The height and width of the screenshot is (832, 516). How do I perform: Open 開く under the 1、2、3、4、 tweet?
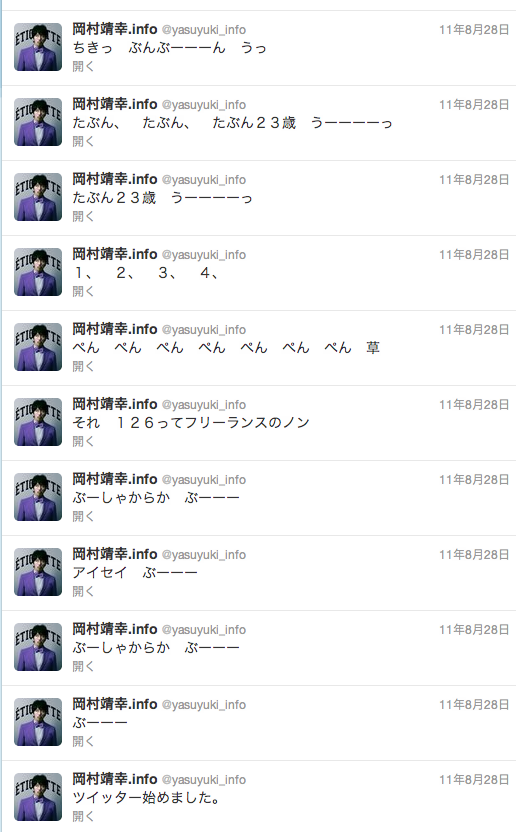(83, 291)
